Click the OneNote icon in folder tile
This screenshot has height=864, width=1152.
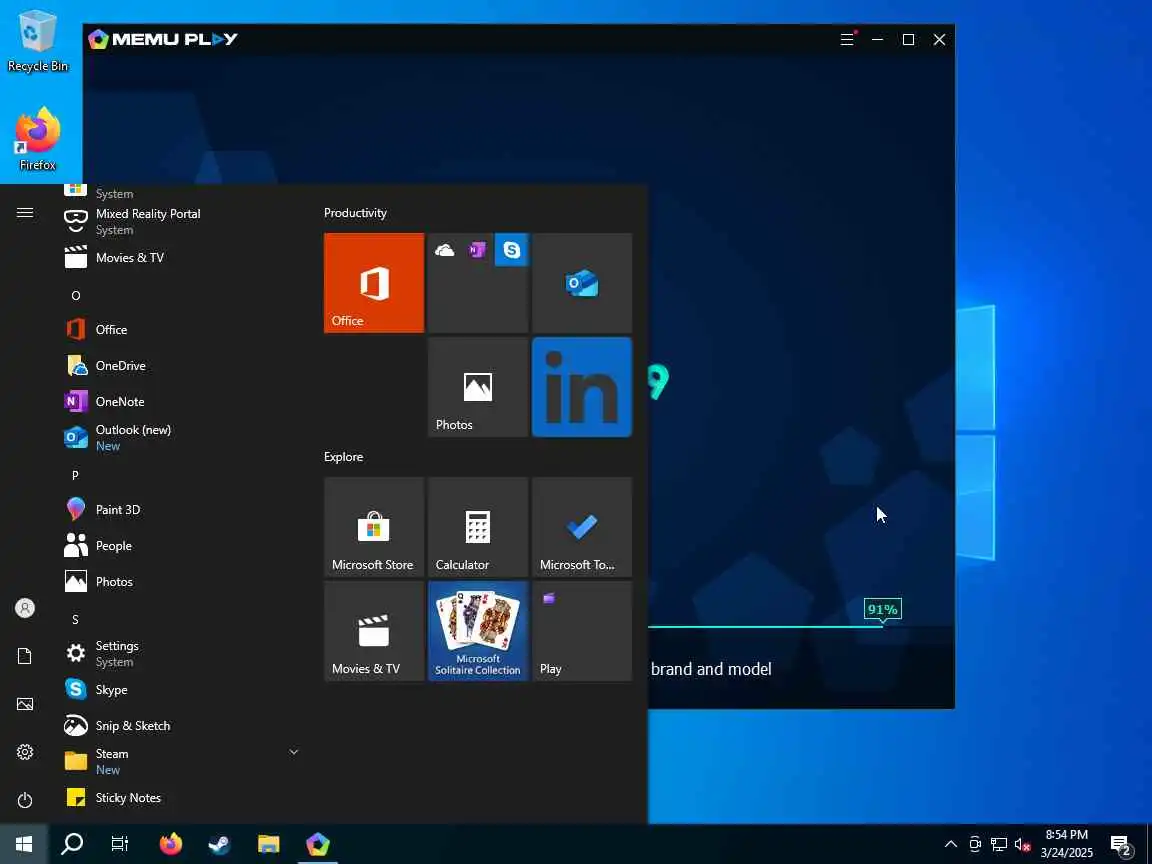point(478,251)
